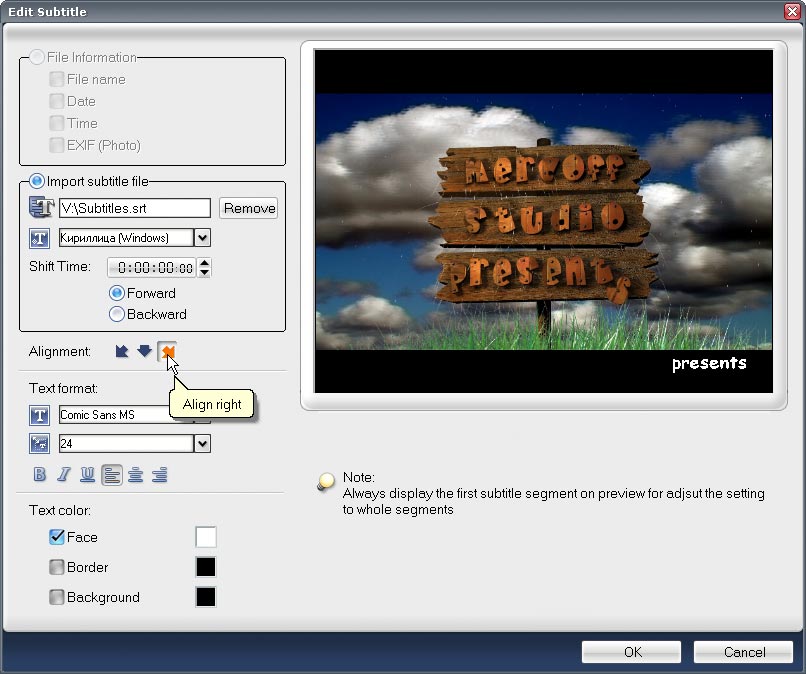Set text justification to center
Image resolution: width=806 pixels, height=674 pixels.
135,475
